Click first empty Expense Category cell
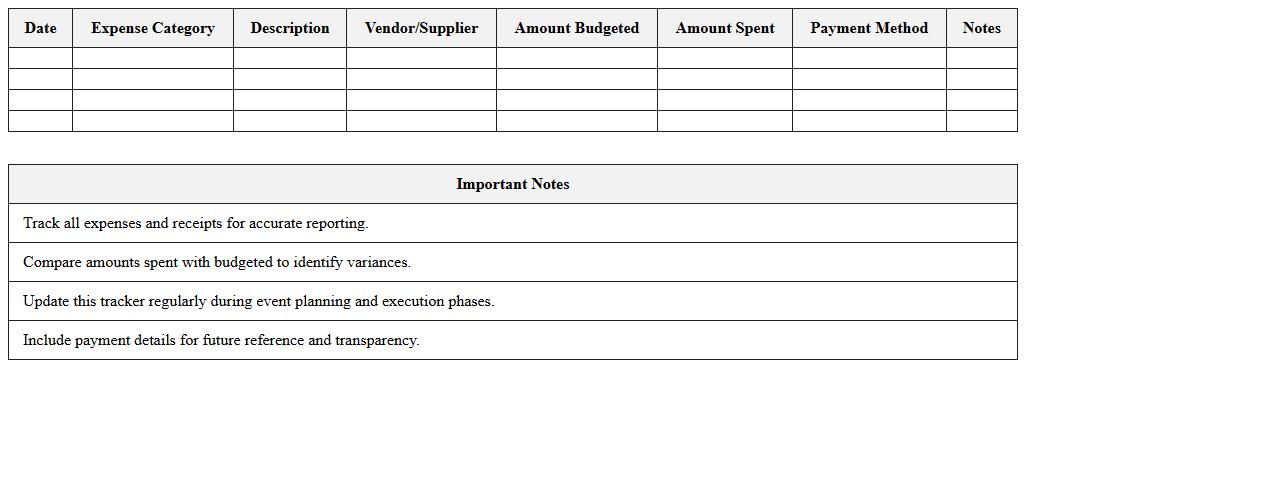Viewport: 1278px width, 501px height. click(x=153, y=58)
